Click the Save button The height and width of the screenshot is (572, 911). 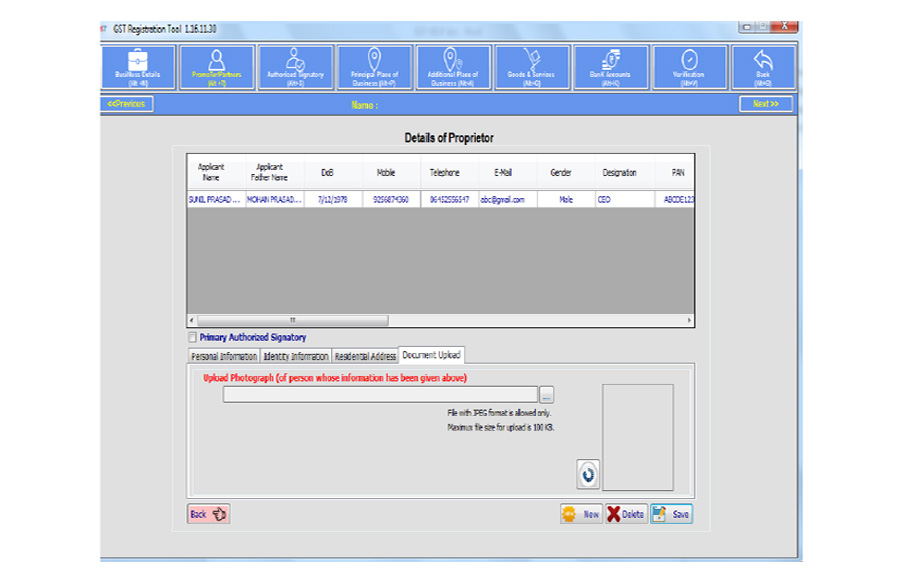[671, 514]
